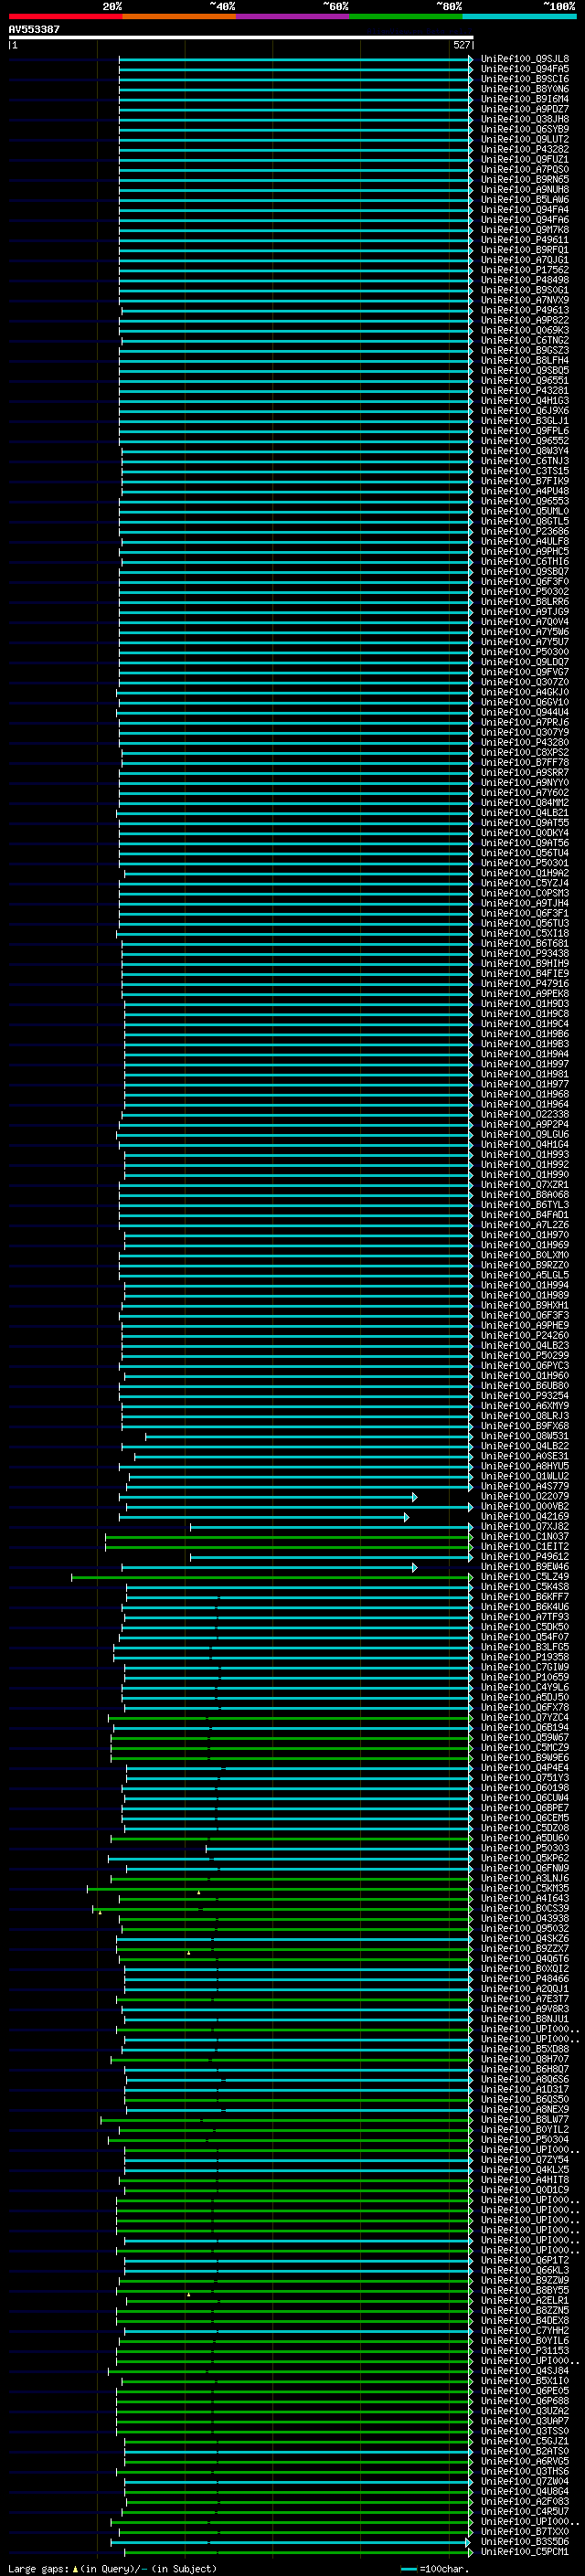Select hit label UniRef100_Q7YZC4
The height and width of the screenshot is (2576, 585).
click(525, 1718)
